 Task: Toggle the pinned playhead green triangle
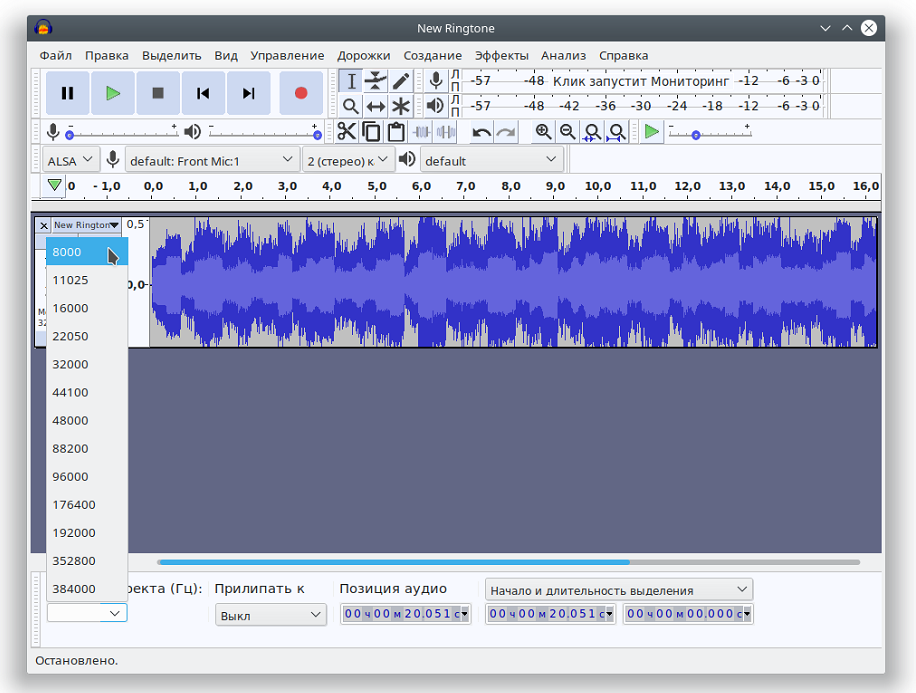tap(54, 185)
